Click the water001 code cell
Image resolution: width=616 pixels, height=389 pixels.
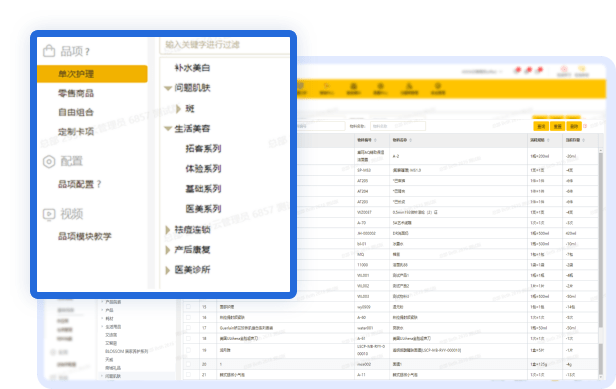[x=365, y=328]
